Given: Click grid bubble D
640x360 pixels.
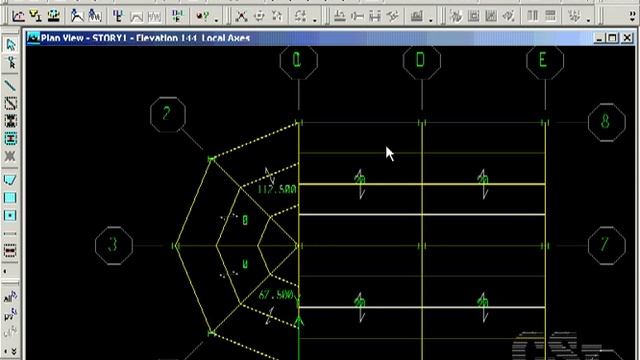Looking at the screenshot, I should pyautogui.click(x=422, y=60).
